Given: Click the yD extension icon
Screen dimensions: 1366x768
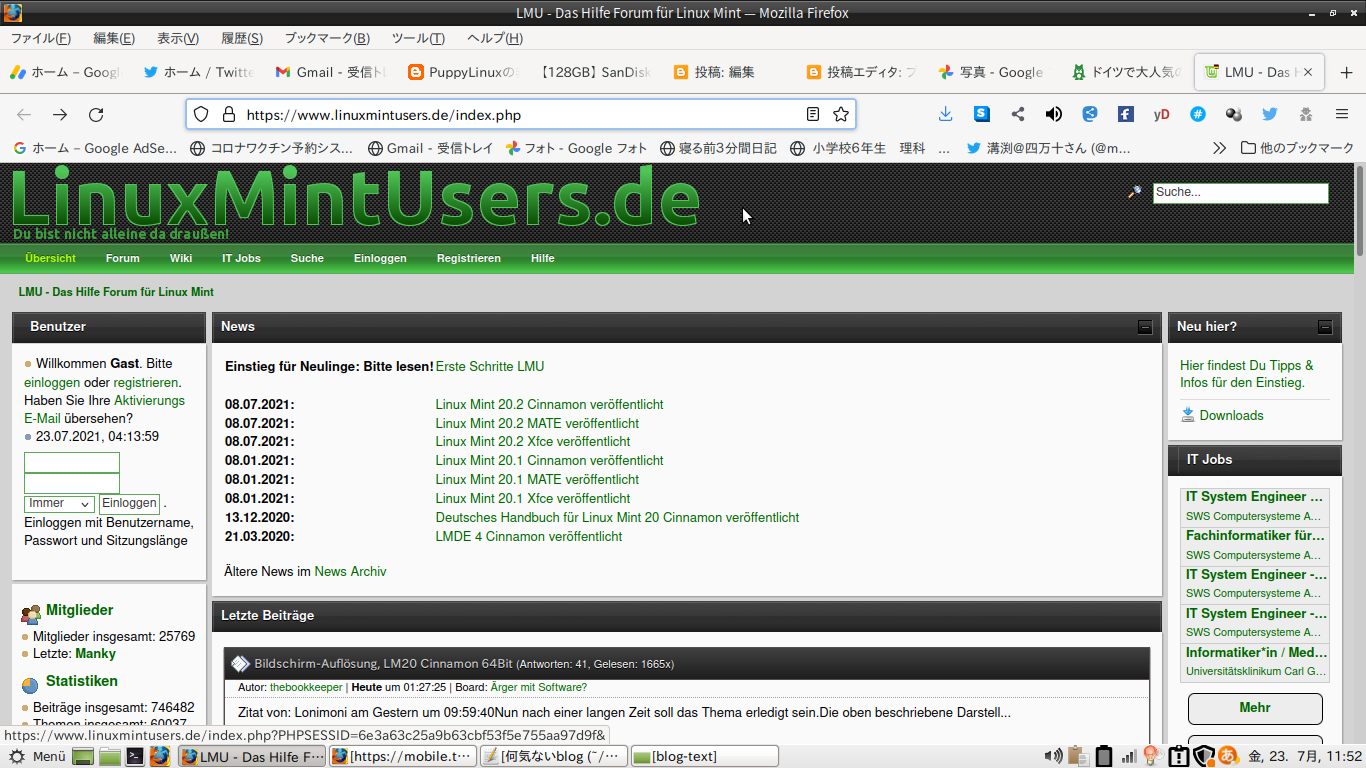Looking at the screenshot, I should pos(1162,114).
